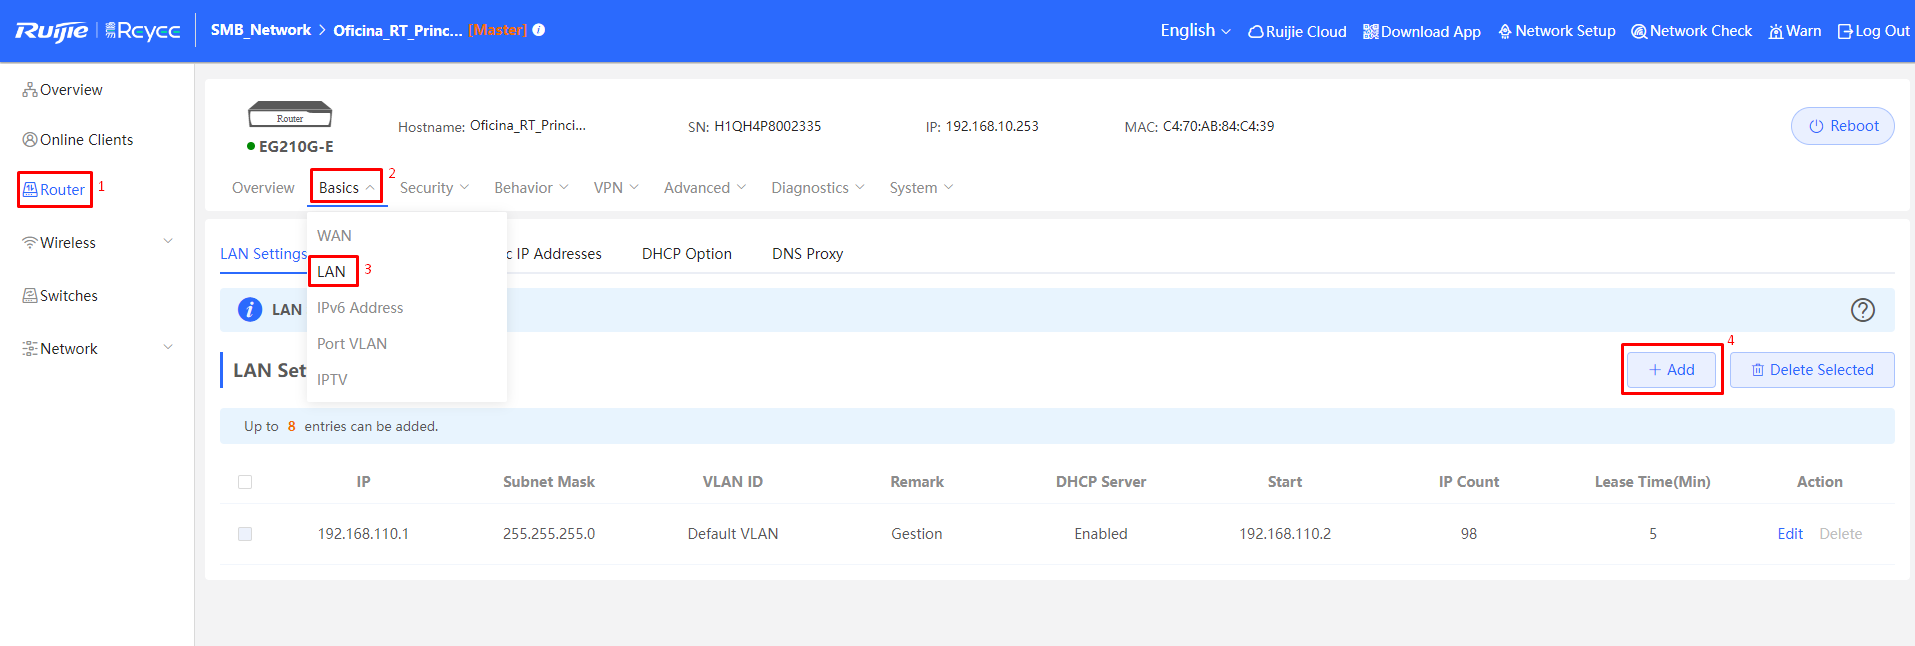Viewport: 1915px width, 646px height.
Task: Click the Download App QR icon
Action: (x=1371, y=32)
